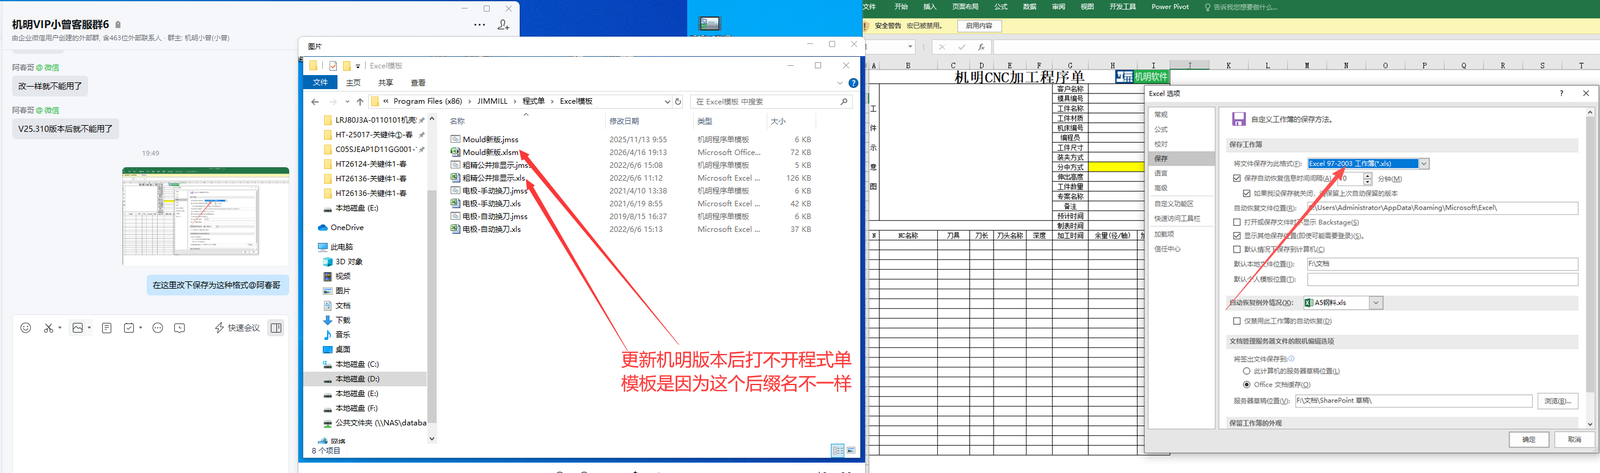Enable 默认情况下保存到计算机 checkbox
Viewport: 1600px width, 473px height.
click(x=1237, y=249)
